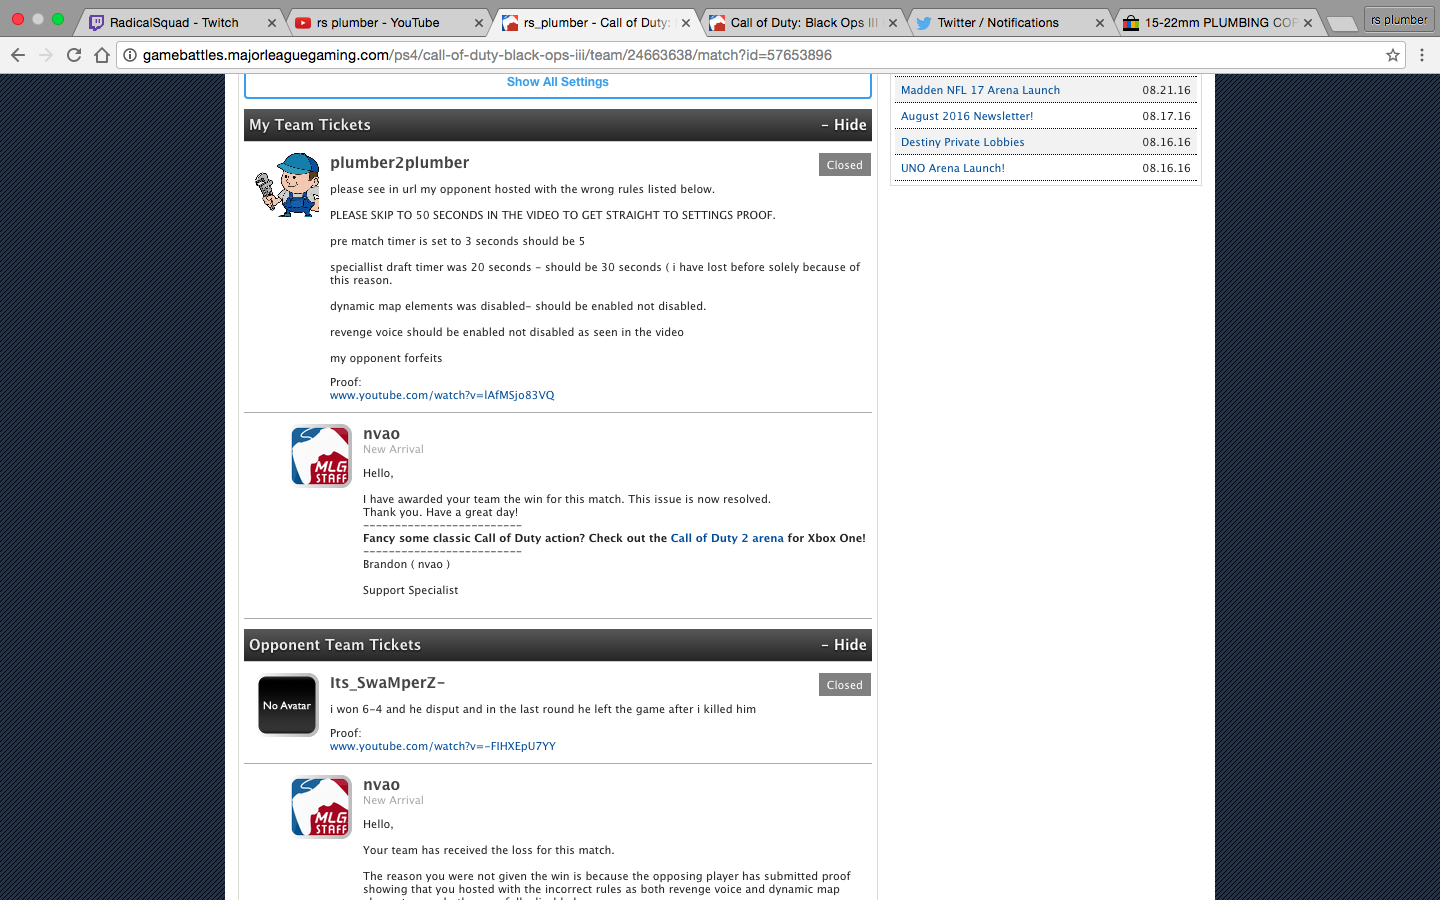Click nvao username in My Team Tickets reply
The height and width of the screenshot is (900, 1440).
click(x=381, y=434)
